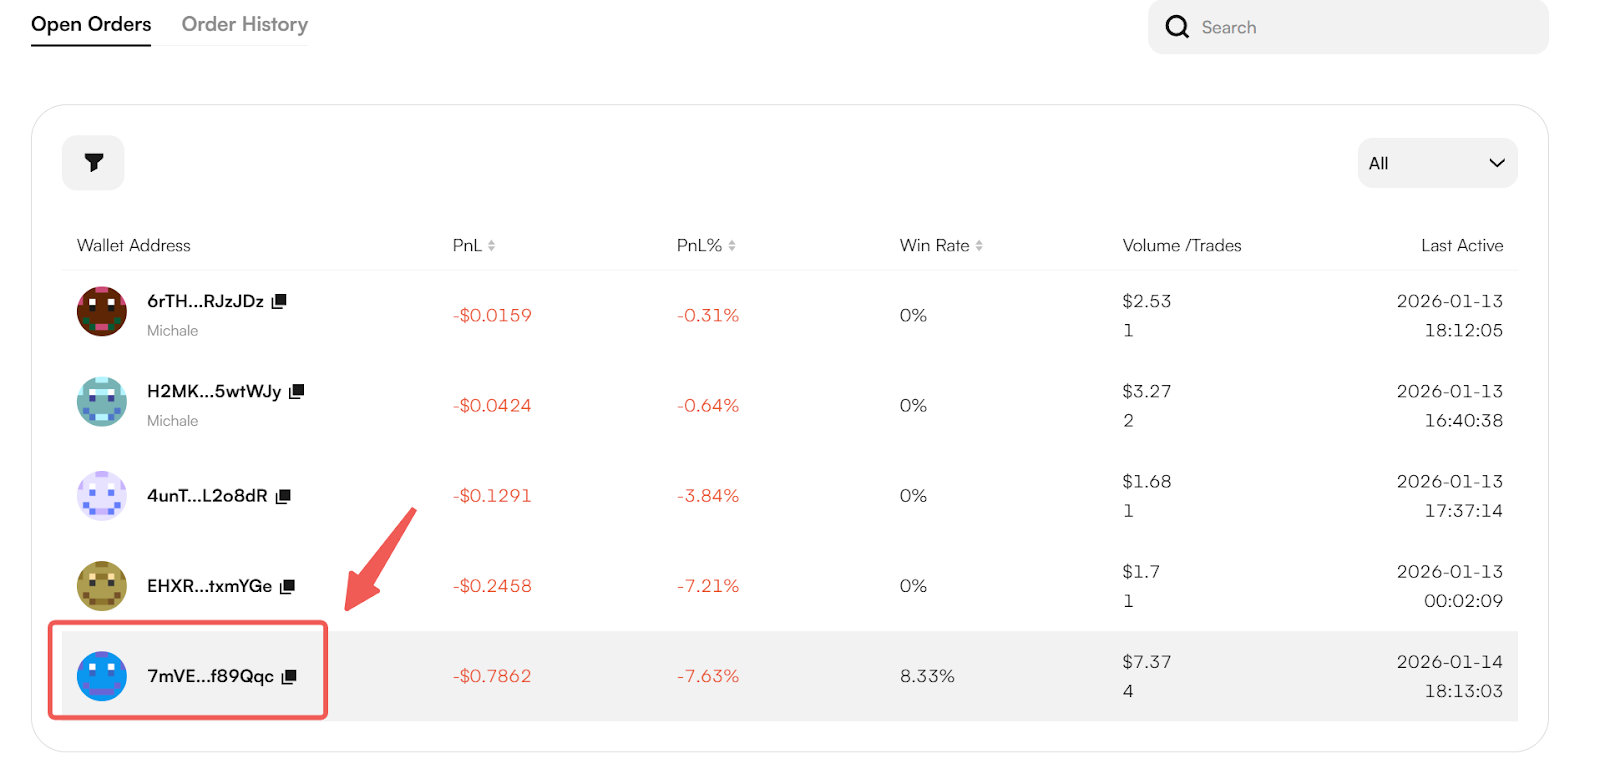Copy the H2MK...5wtWJy wallet address
The width and height of the screenshot is (1600, 774).
297,391
